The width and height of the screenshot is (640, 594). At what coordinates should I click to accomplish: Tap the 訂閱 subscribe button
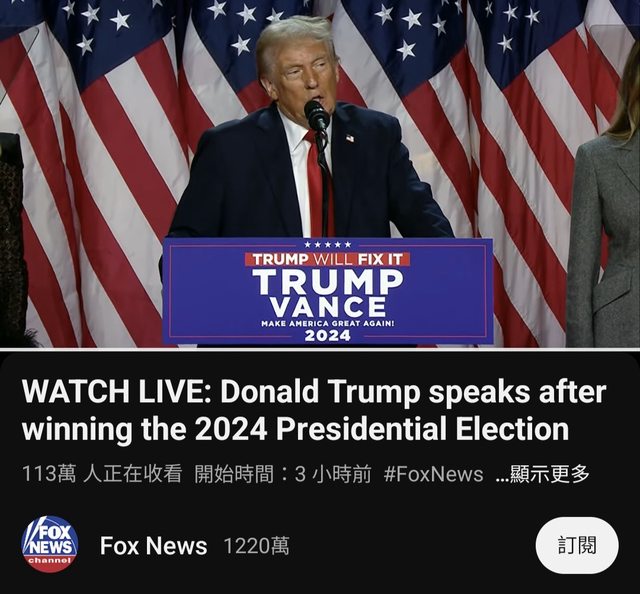pos(577,545)
